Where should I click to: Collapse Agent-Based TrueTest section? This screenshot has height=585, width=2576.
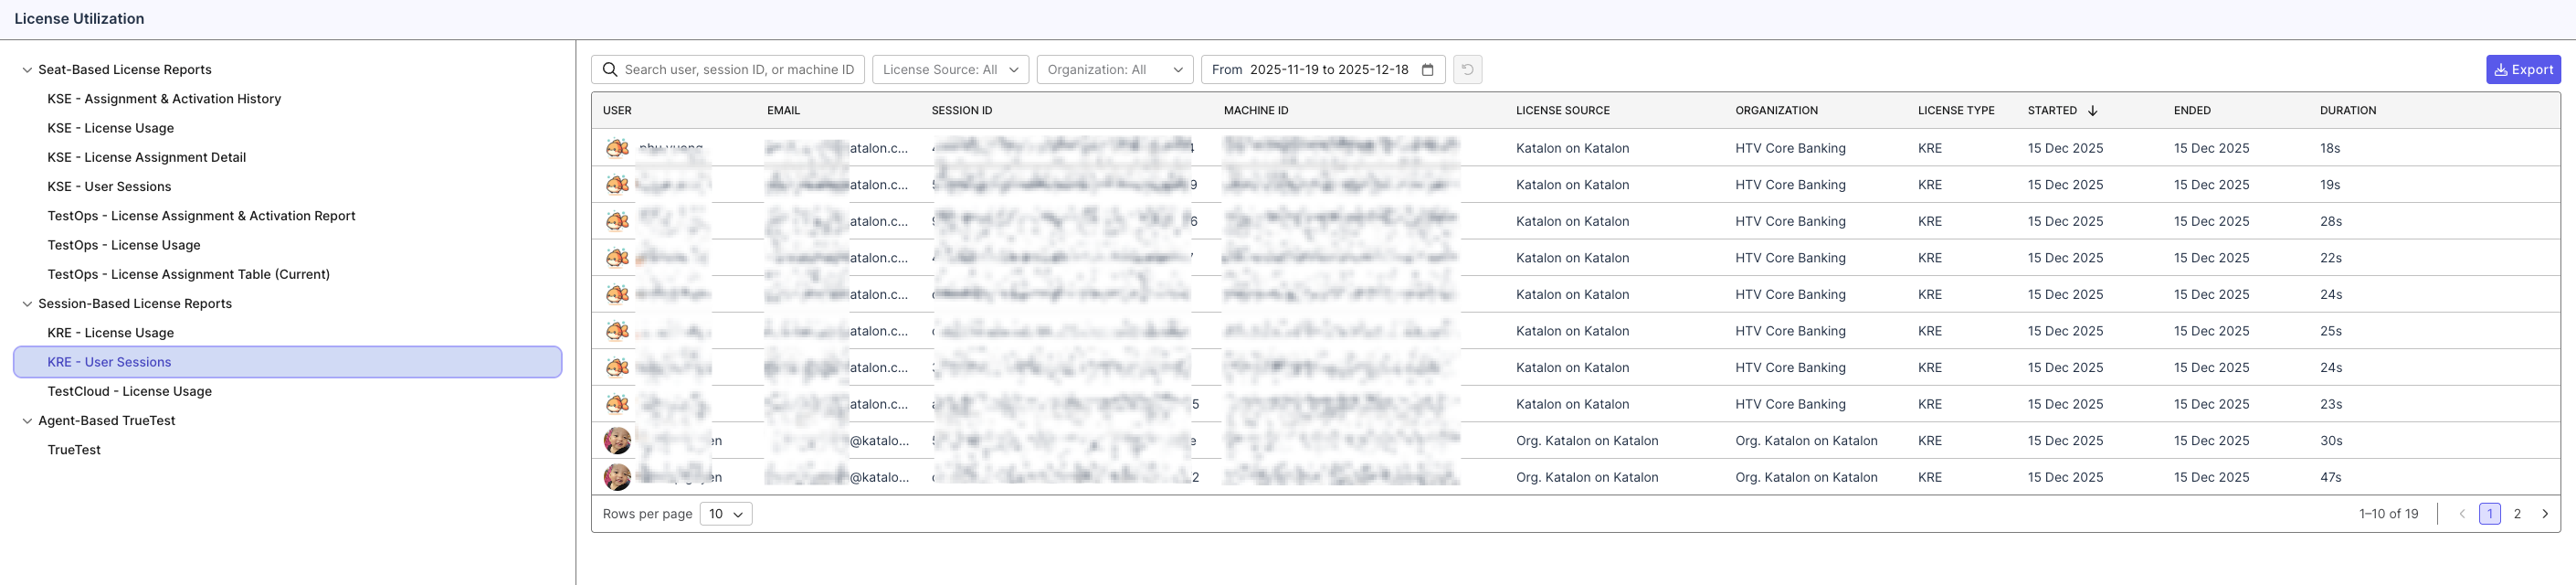[27, 421]
